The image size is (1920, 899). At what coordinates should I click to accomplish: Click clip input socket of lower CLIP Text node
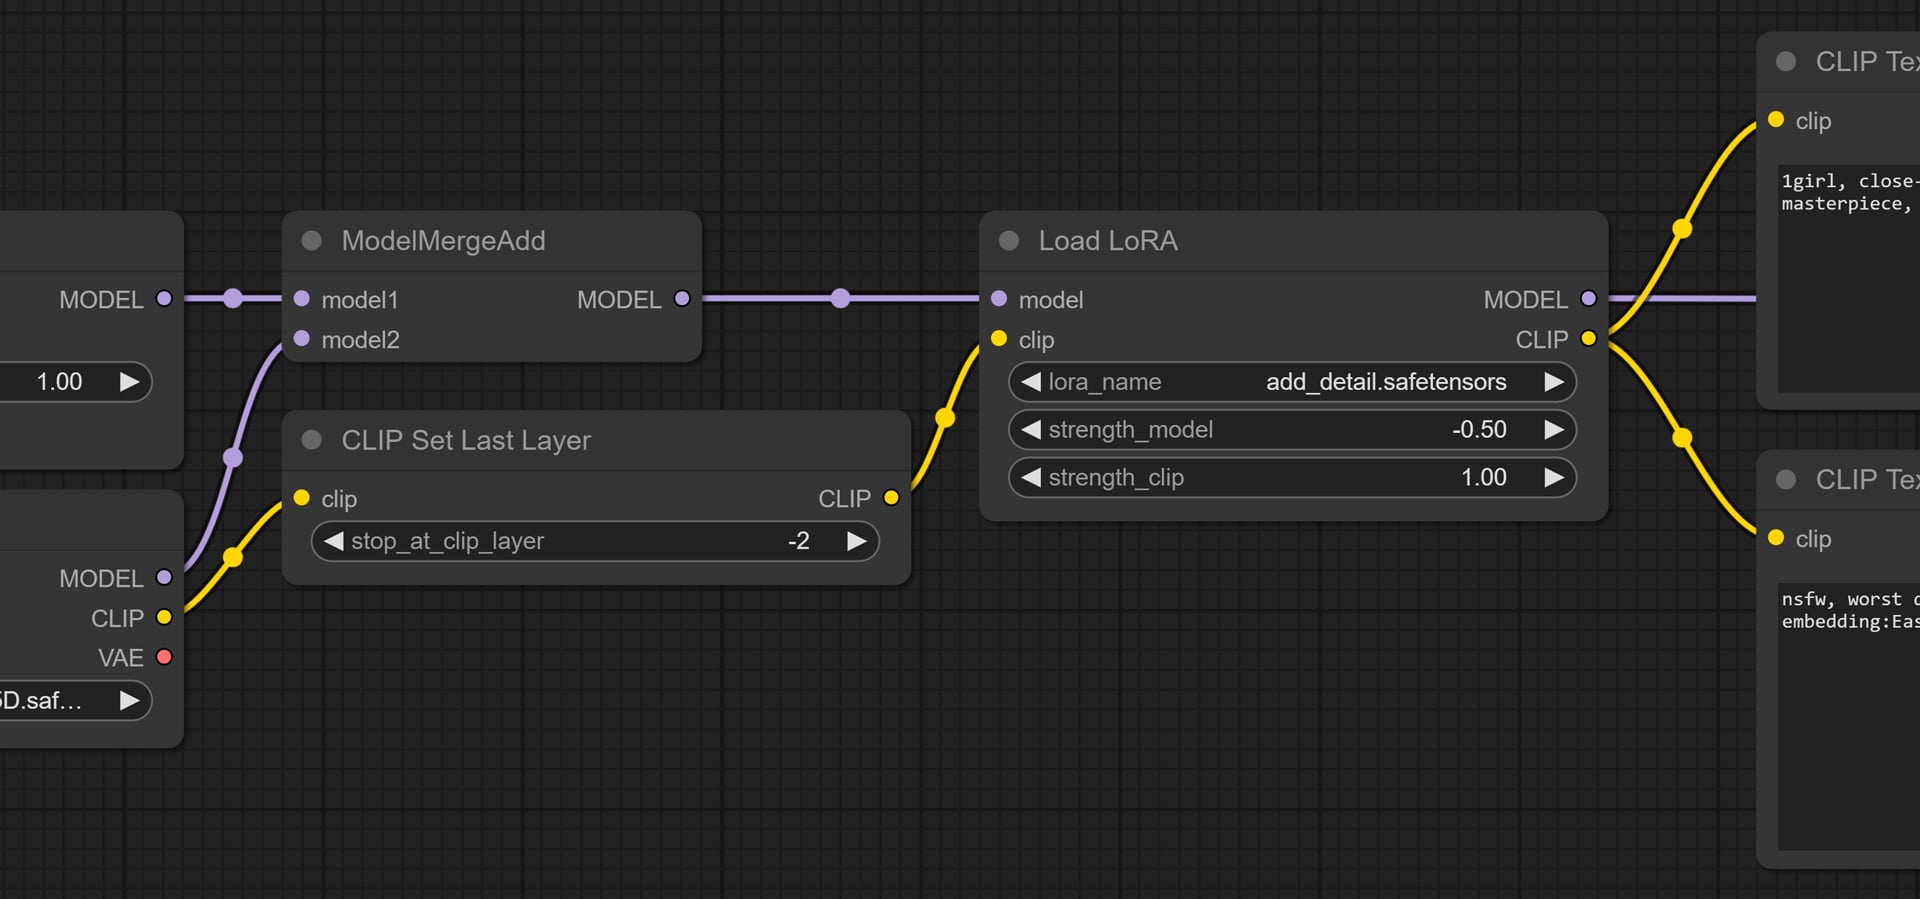tap(1776, 538)
